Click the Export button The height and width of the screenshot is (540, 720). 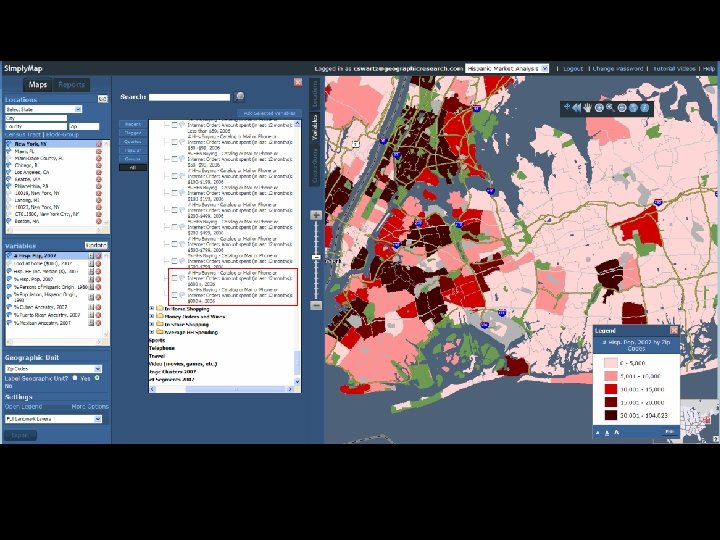pos(20,435)
